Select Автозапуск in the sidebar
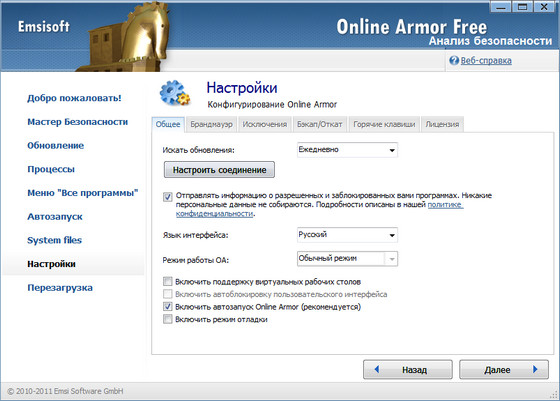Screen dimensions: 560x401 55,216
